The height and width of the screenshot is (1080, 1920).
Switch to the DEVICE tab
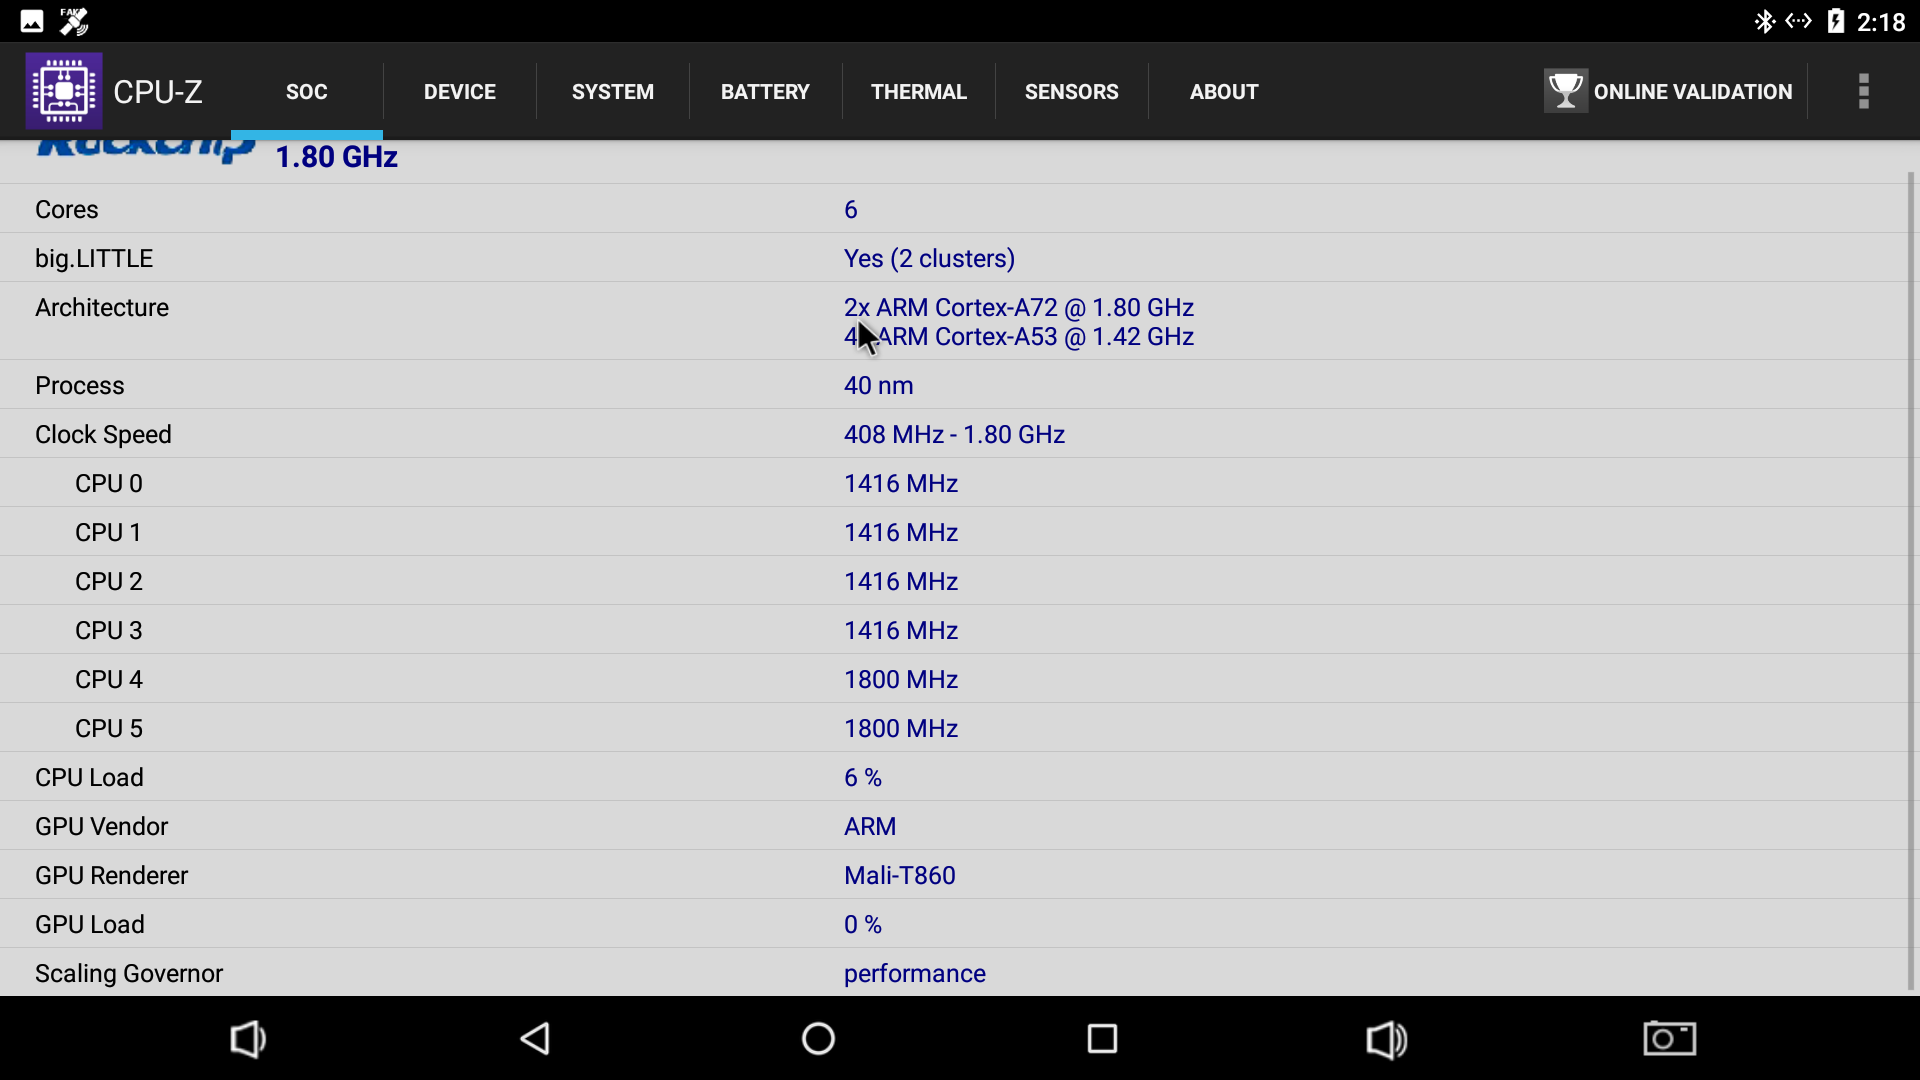click(x=459, y=91)
